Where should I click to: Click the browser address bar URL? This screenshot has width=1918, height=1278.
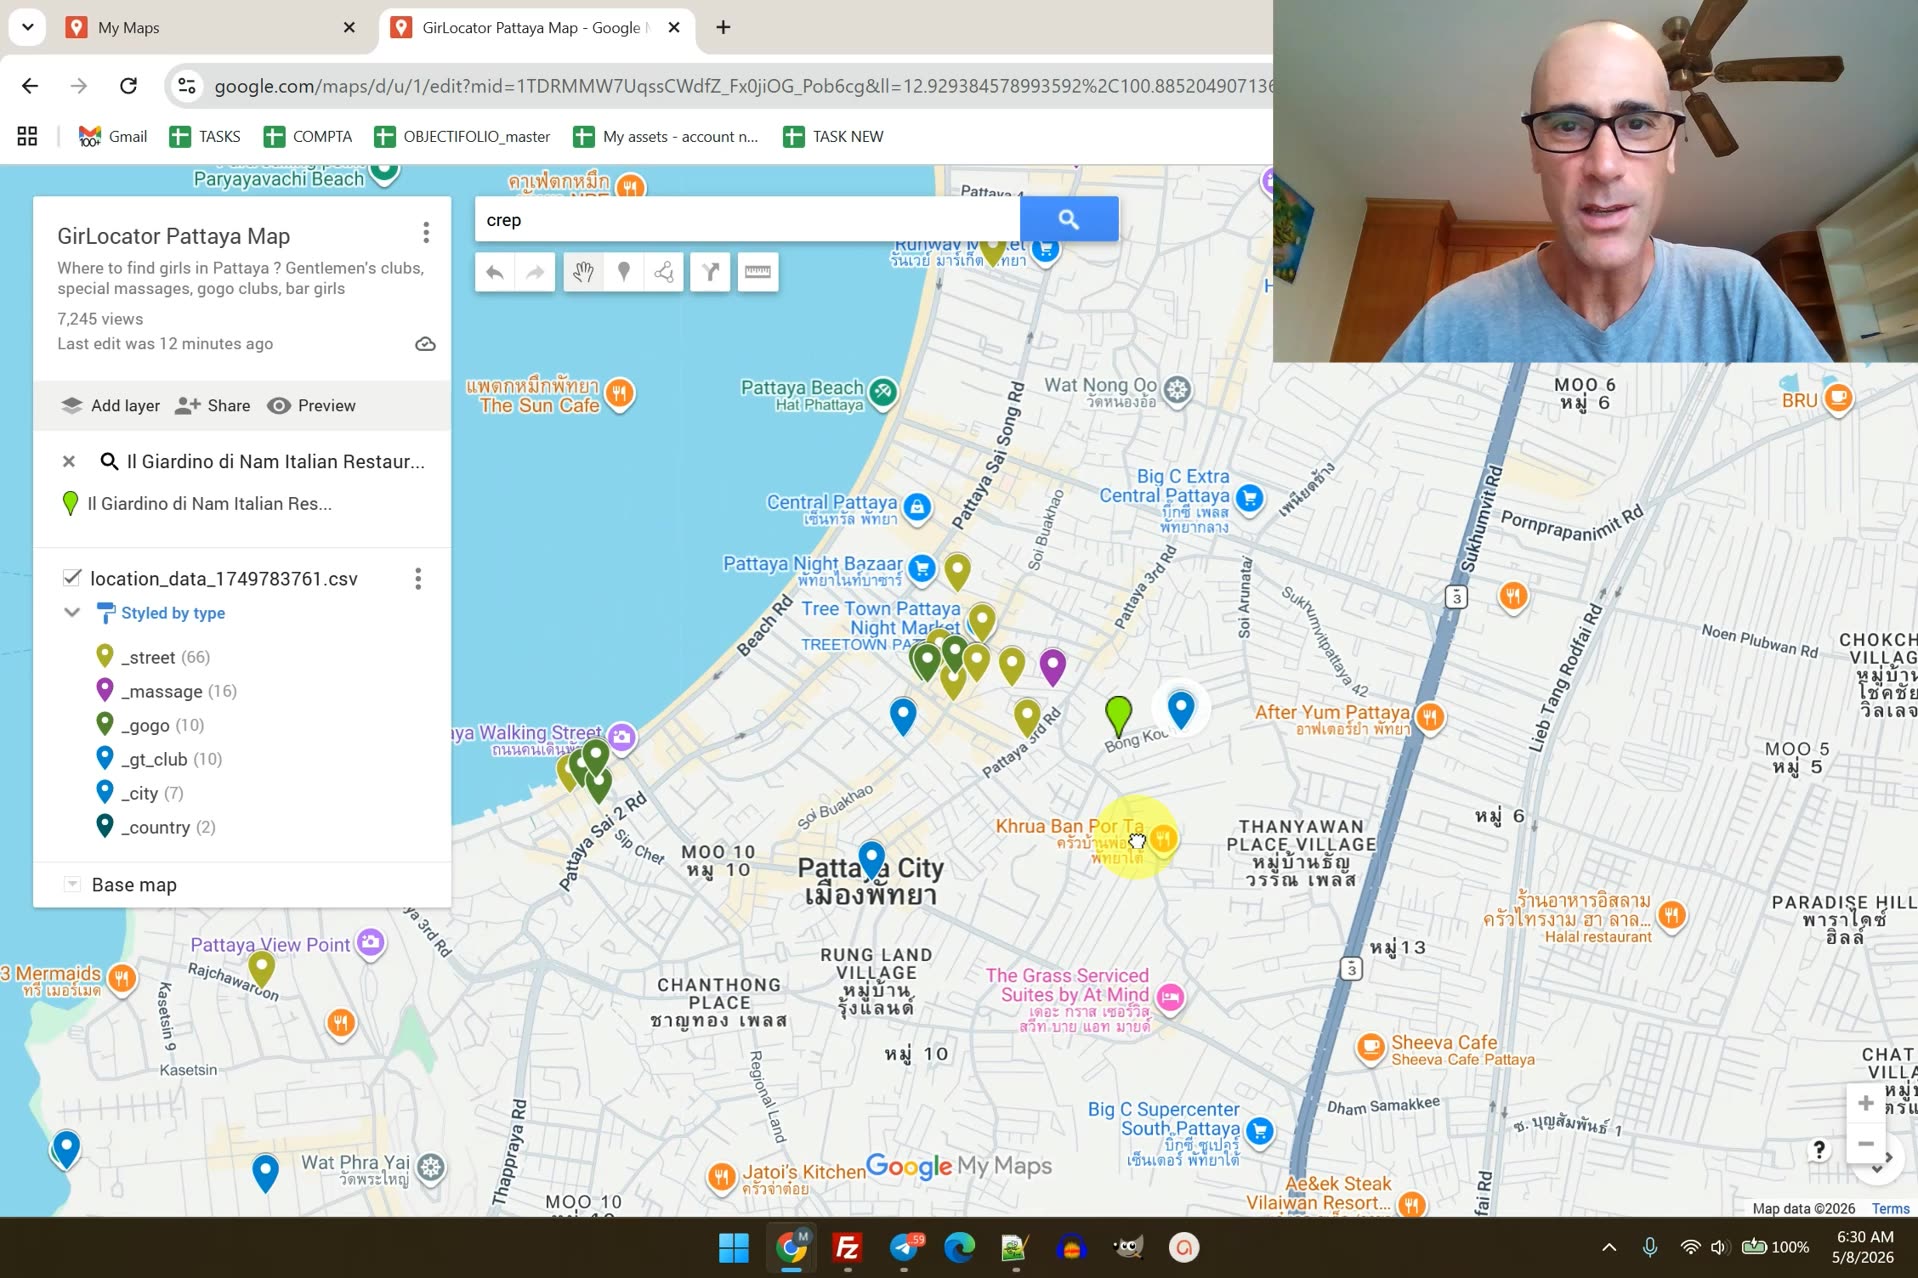point(742,86)
